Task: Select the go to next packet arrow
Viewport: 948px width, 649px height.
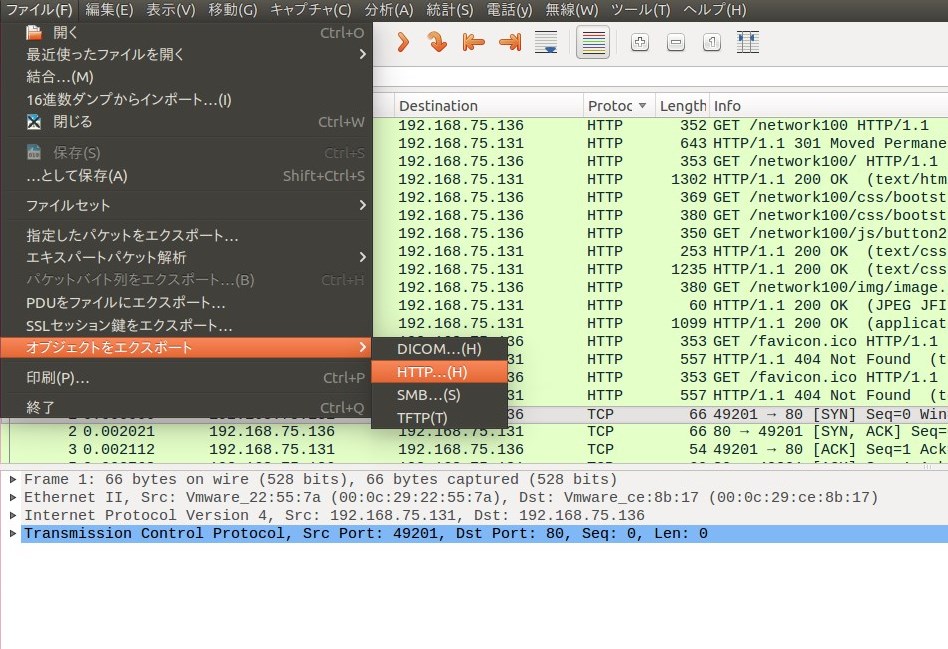Action: point(402,42)
